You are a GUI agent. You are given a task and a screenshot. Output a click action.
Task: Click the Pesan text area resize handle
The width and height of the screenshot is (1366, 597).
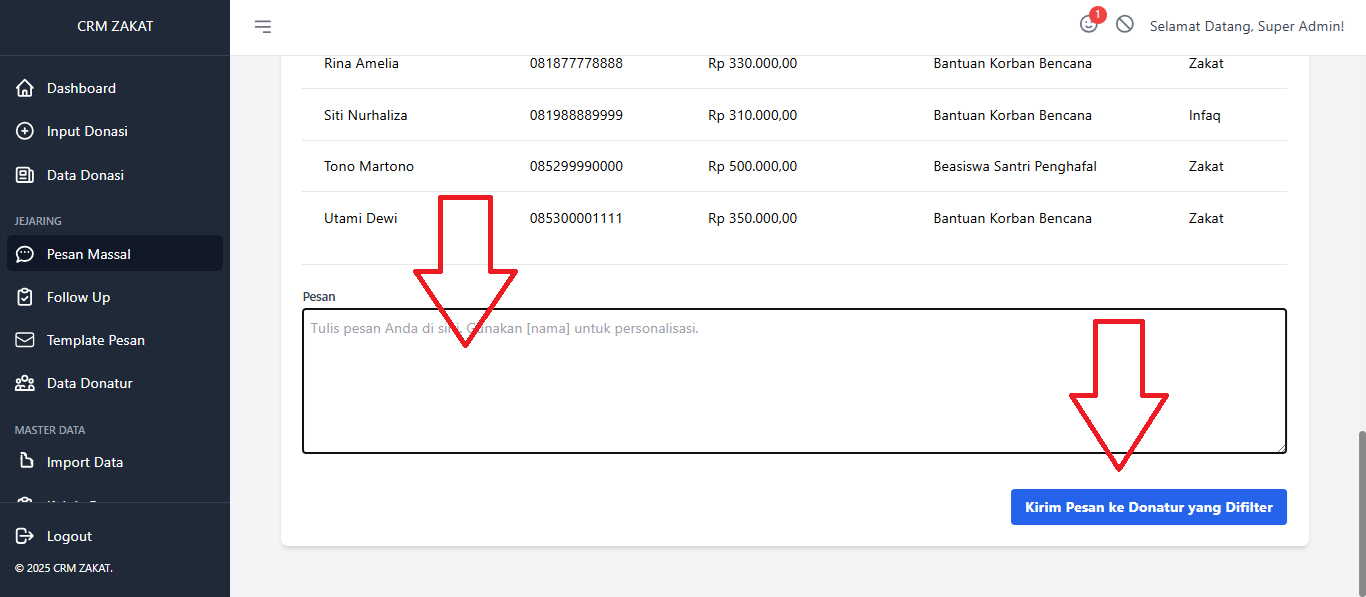(x=1281, y=448)
